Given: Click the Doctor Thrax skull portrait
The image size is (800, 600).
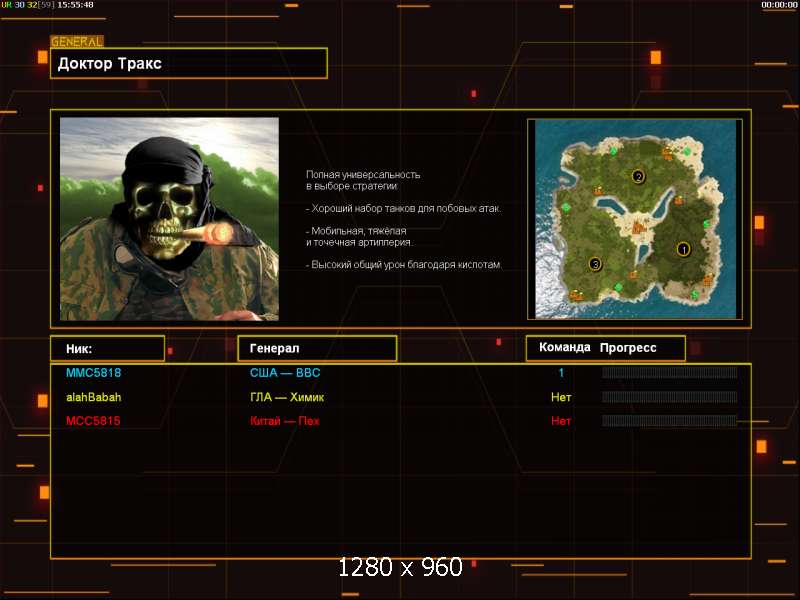Looking at the screenshot, I should point(169,219).
